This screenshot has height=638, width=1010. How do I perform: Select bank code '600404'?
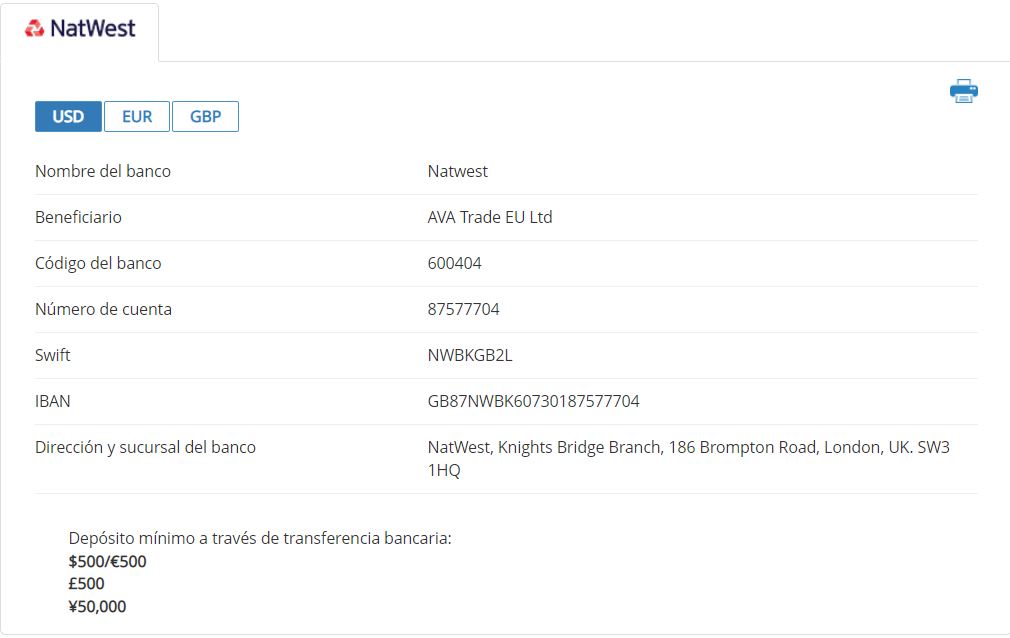(x=454, y=263)
